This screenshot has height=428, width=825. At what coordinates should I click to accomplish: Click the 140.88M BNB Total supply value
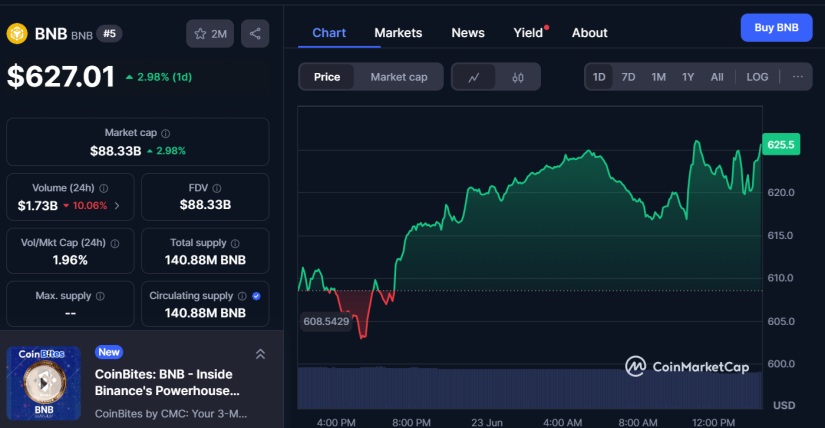pyautogui.click(x=205, y=260)
